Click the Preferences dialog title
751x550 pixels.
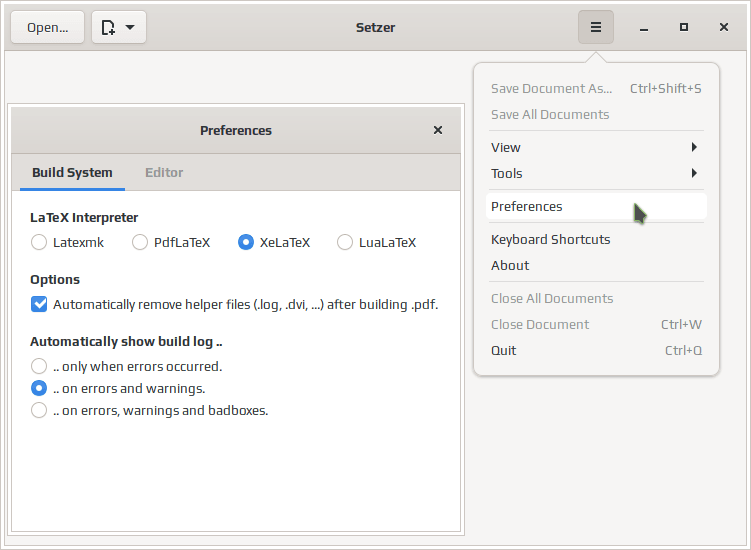click(236, 130)
